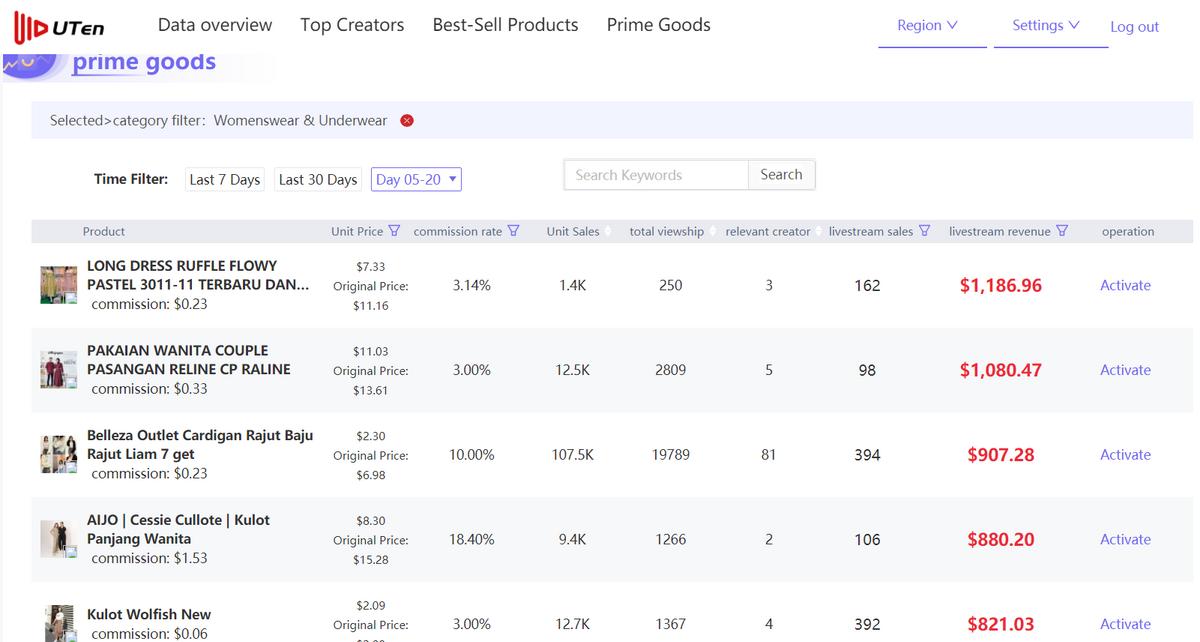This screenshot has height=642, width=1200.
Task: Open the commission rate filter icon
Action: point(513,231)
